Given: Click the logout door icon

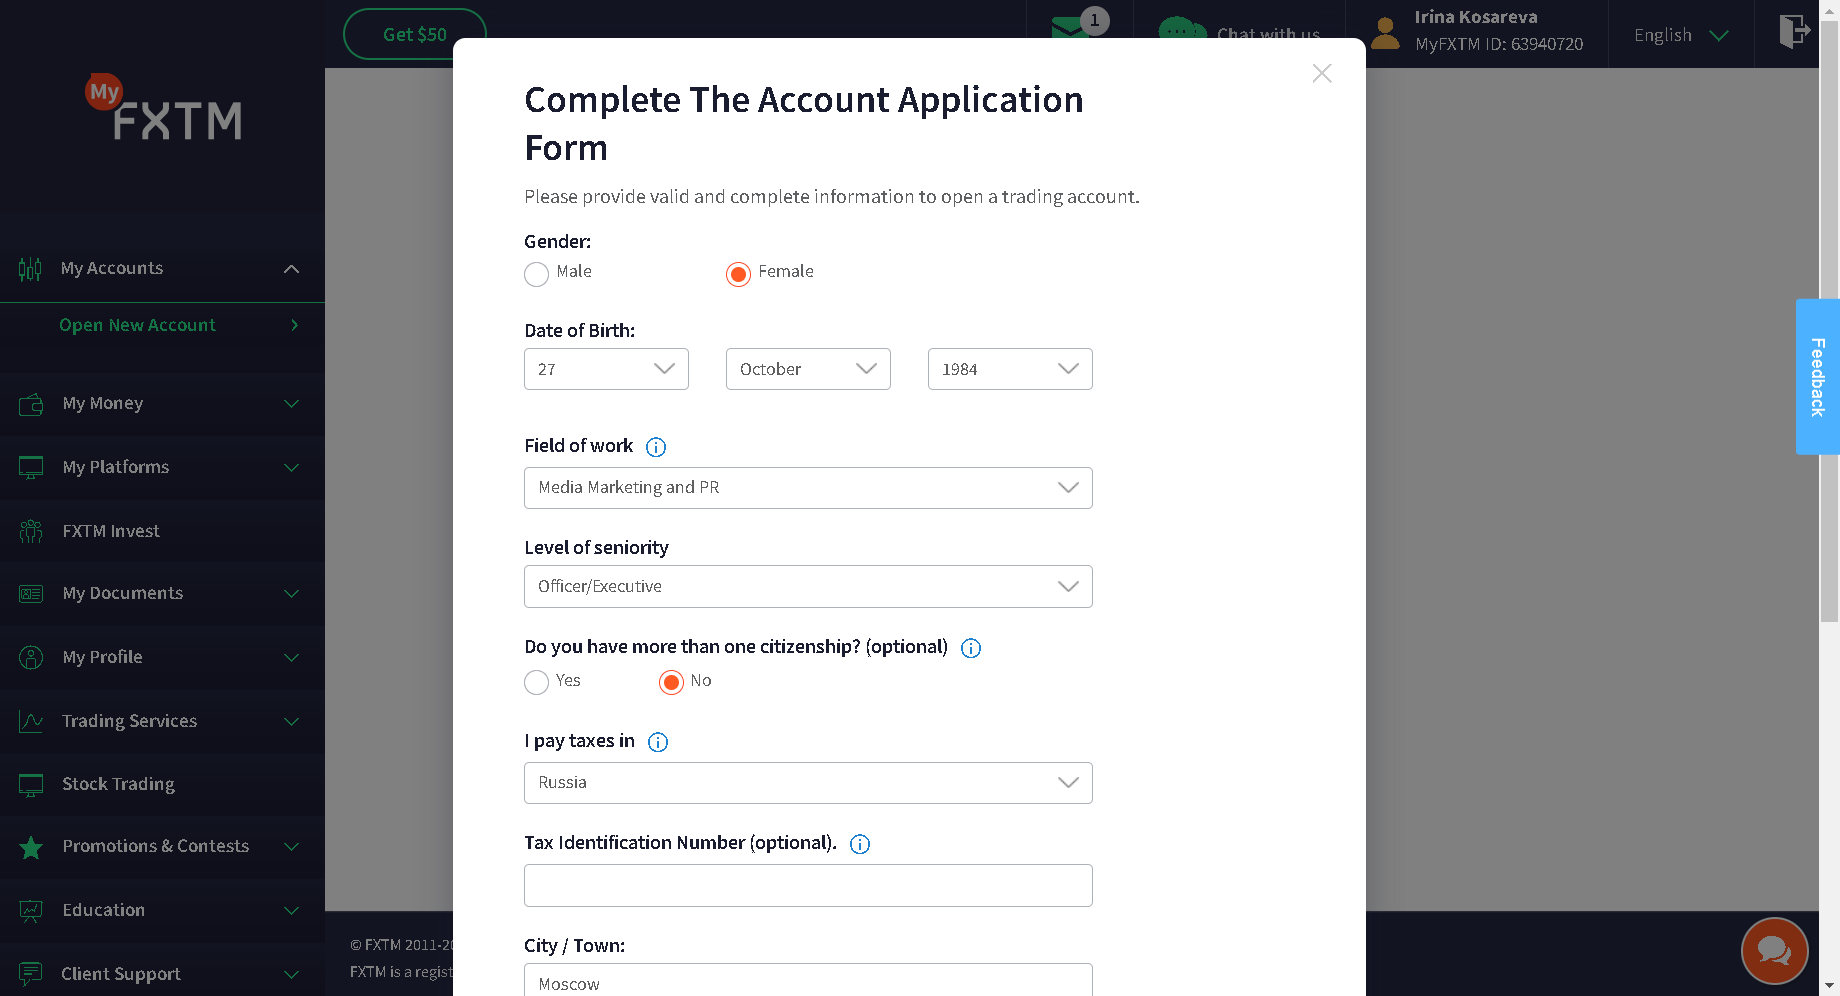Looking at the screenshot, I should click(1794, 31).
